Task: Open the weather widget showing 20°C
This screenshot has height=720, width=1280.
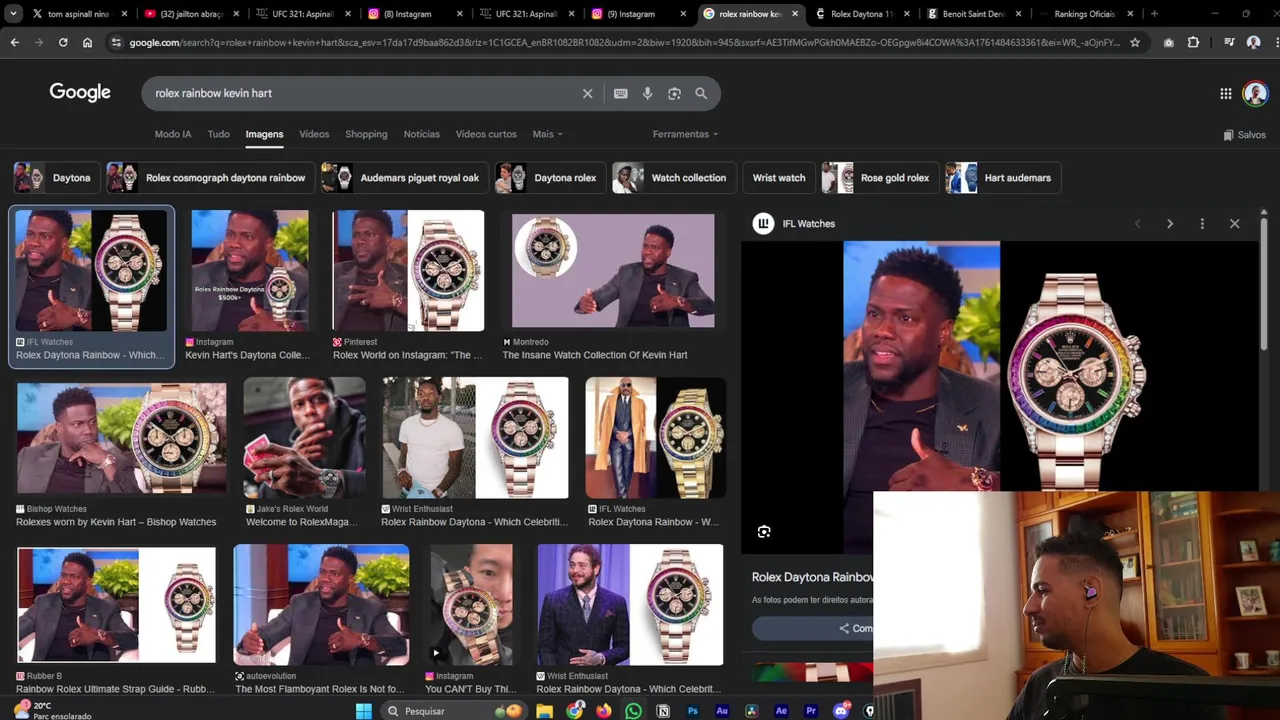Action: 52,710
